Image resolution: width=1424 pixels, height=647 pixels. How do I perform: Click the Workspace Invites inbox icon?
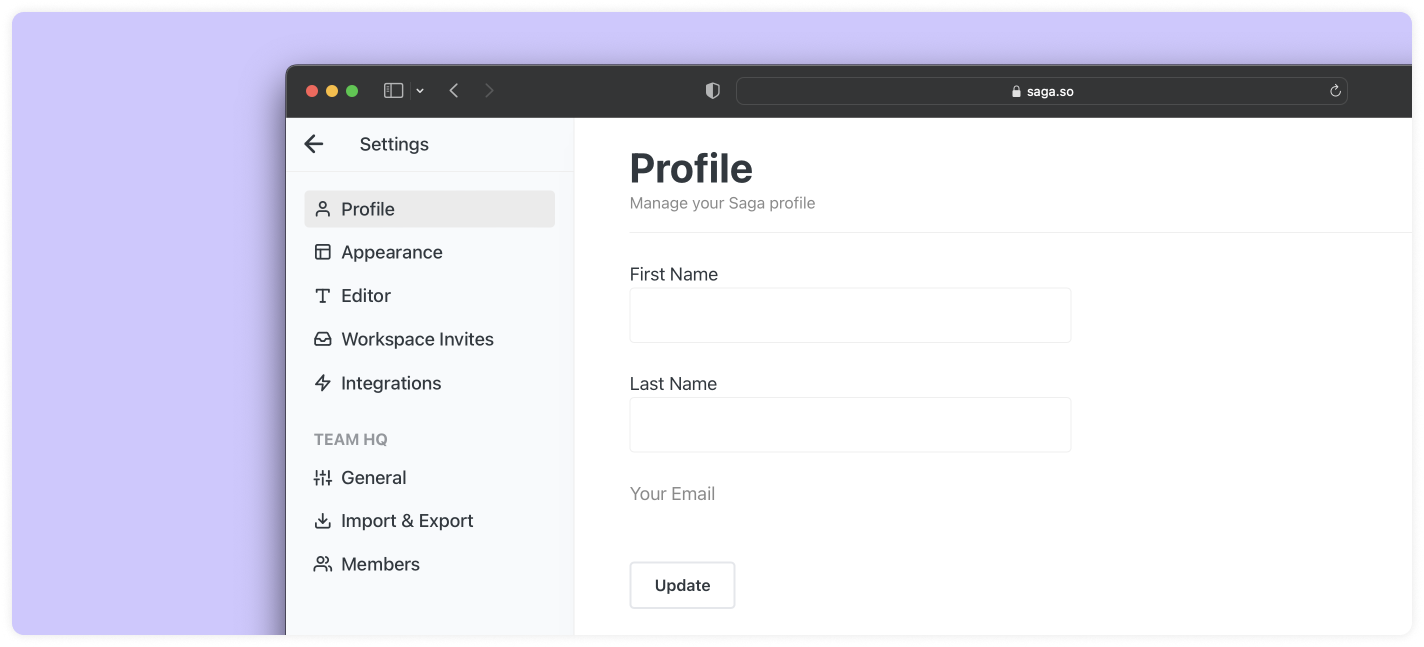[322, 339]
